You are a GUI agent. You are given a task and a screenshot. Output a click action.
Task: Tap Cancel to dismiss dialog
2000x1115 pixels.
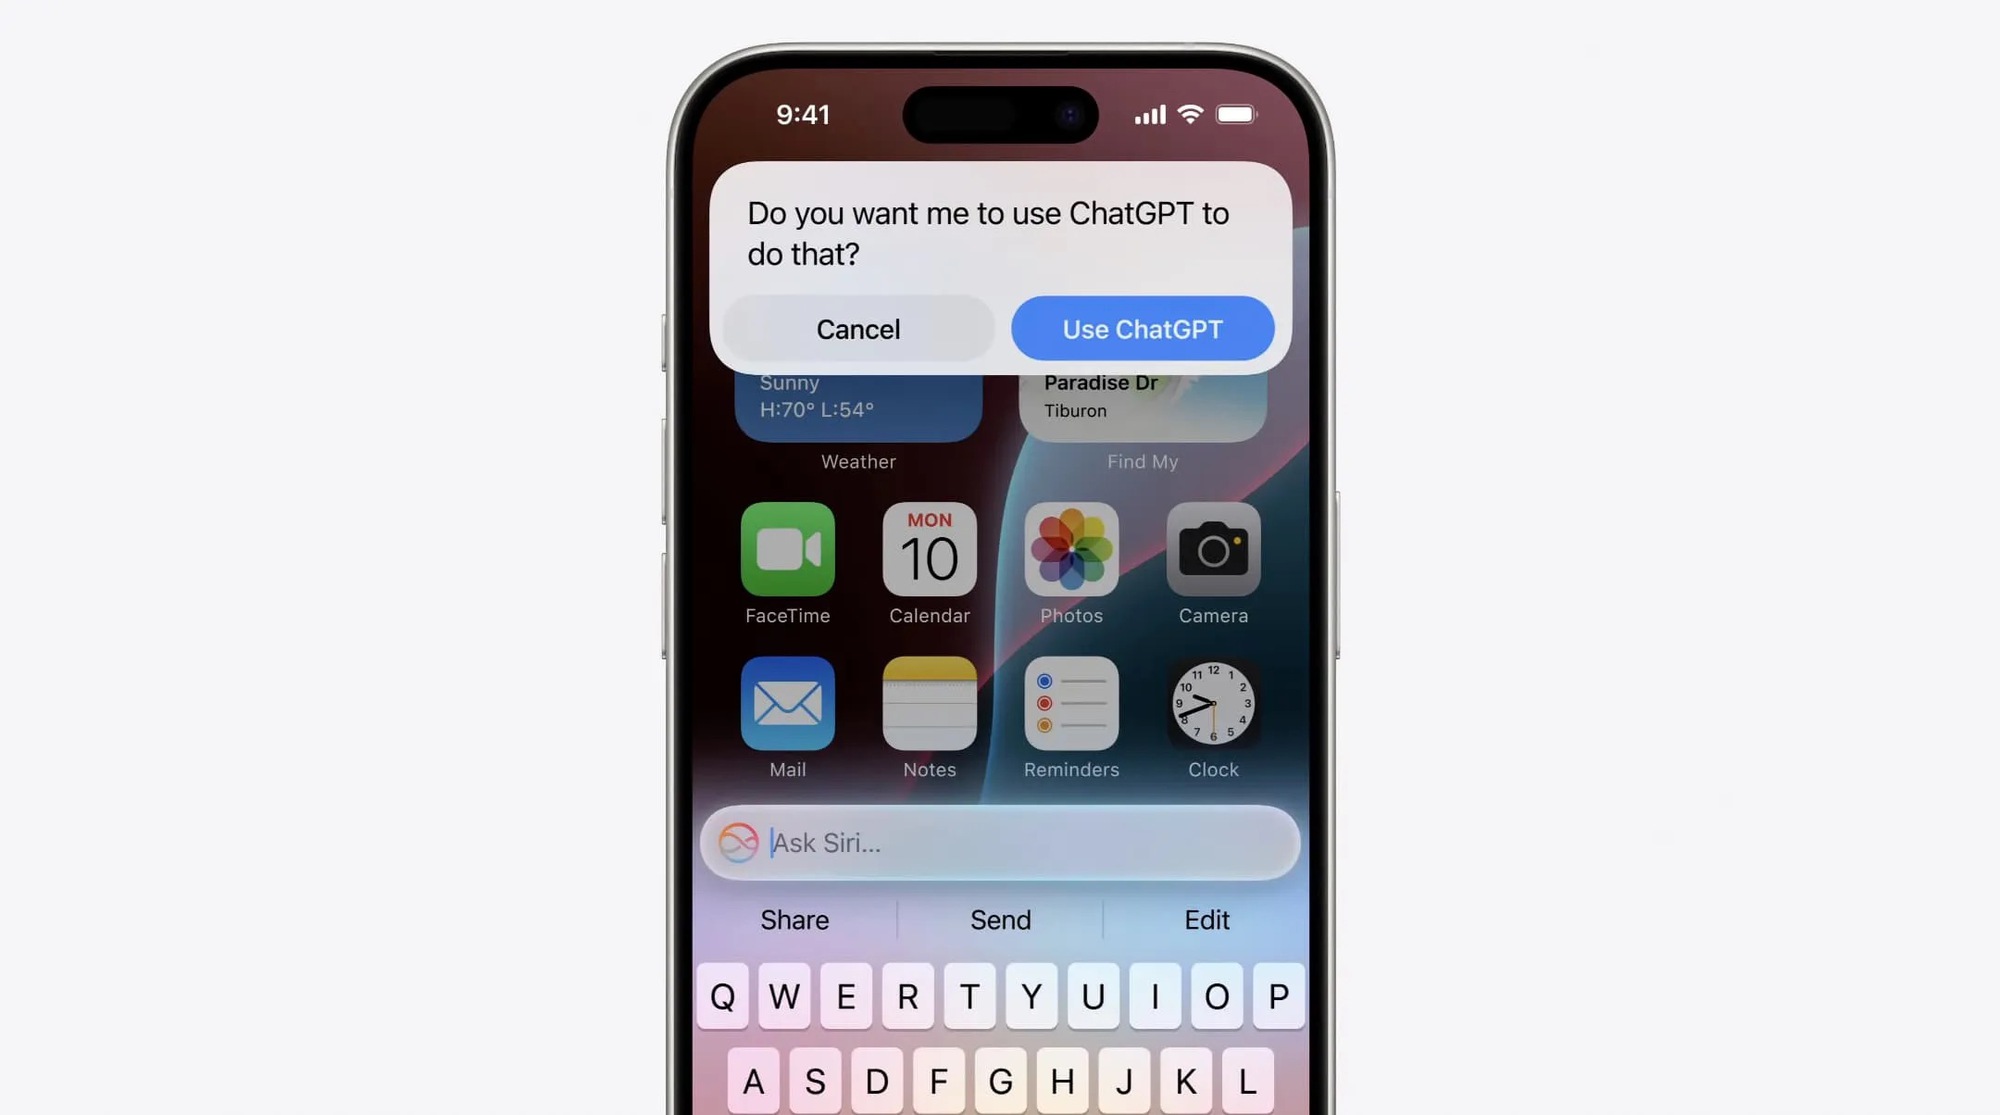(x=857, y=328)
